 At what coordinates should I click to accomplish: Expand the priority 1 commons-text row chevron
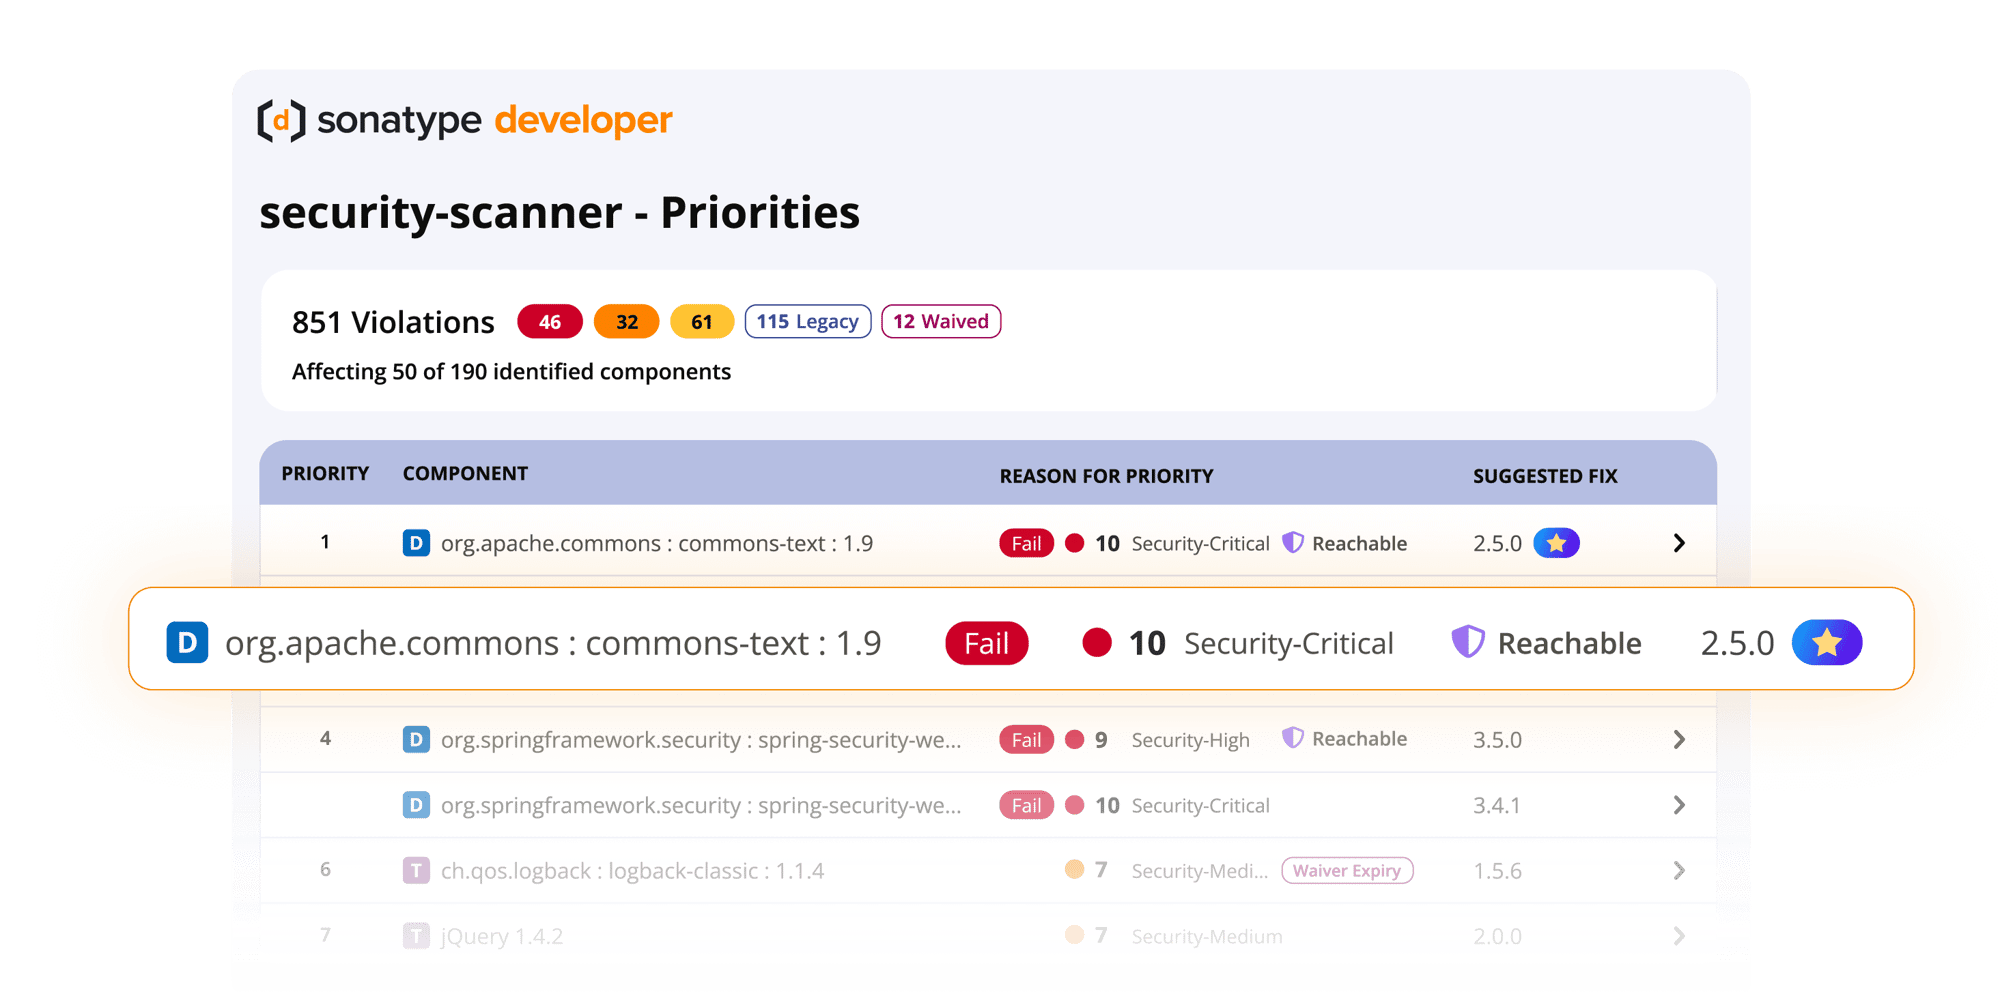coord(1679,543)
